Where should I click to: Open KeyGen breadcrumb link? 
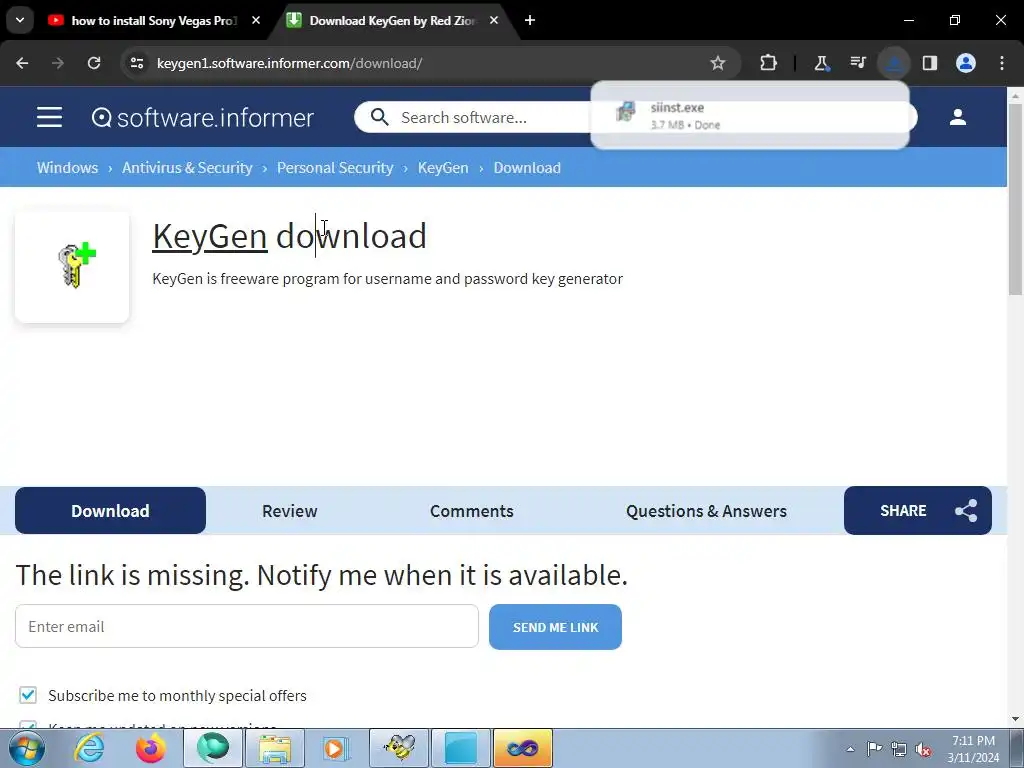point(443,168)
